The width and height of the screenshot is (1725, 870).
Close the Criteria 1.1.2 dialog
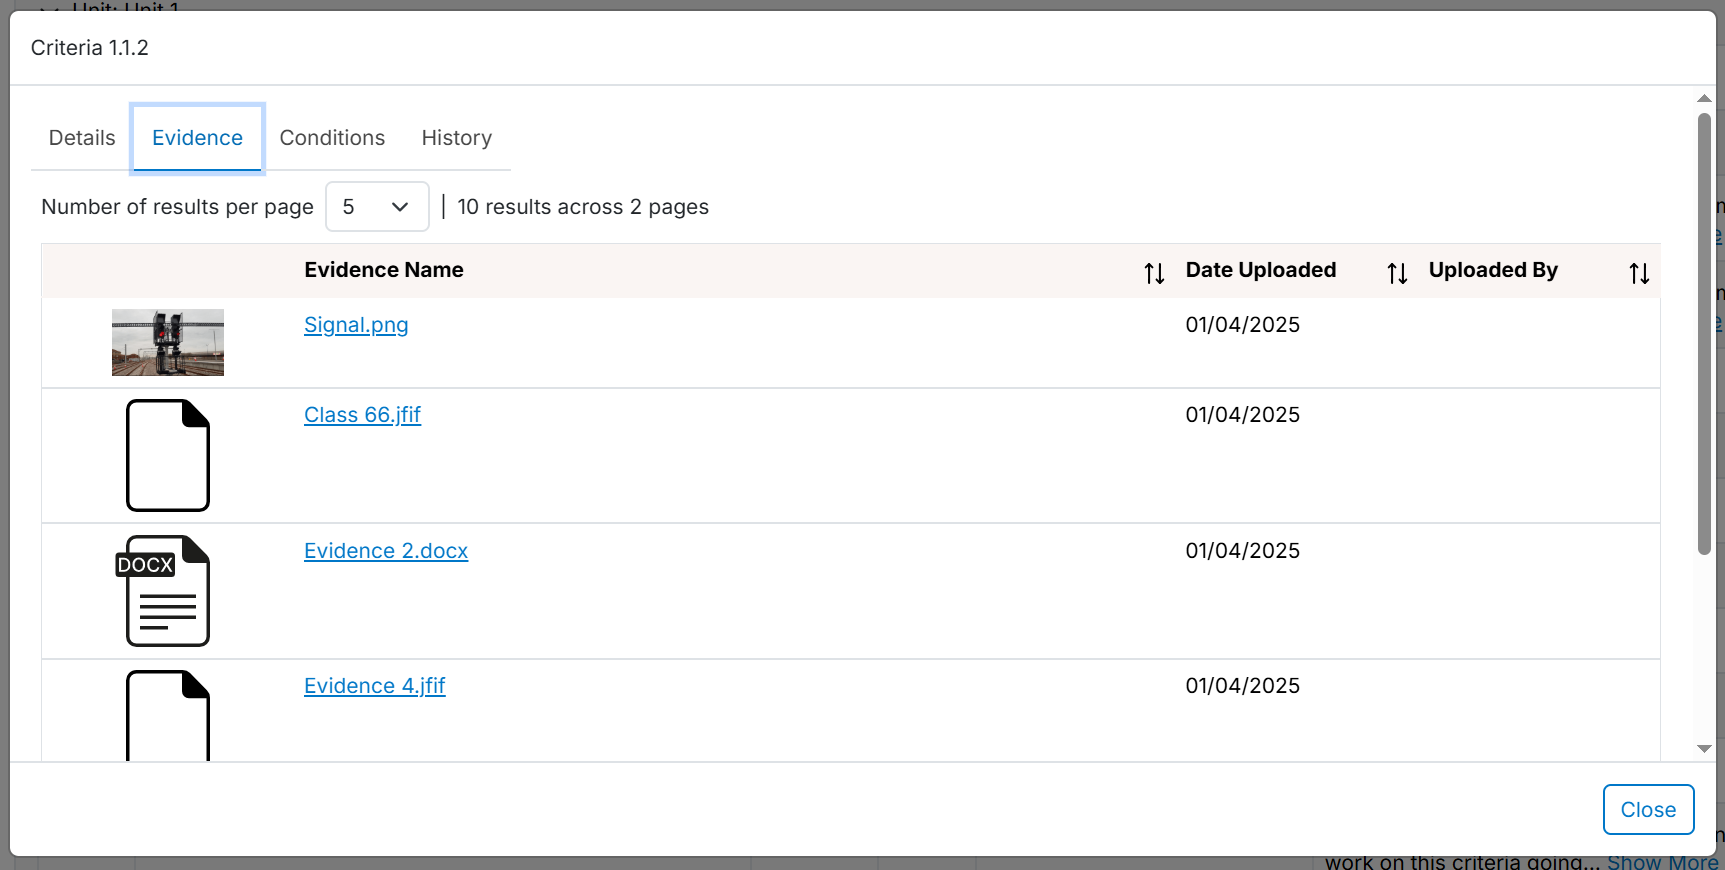(x=1648, y=810)
